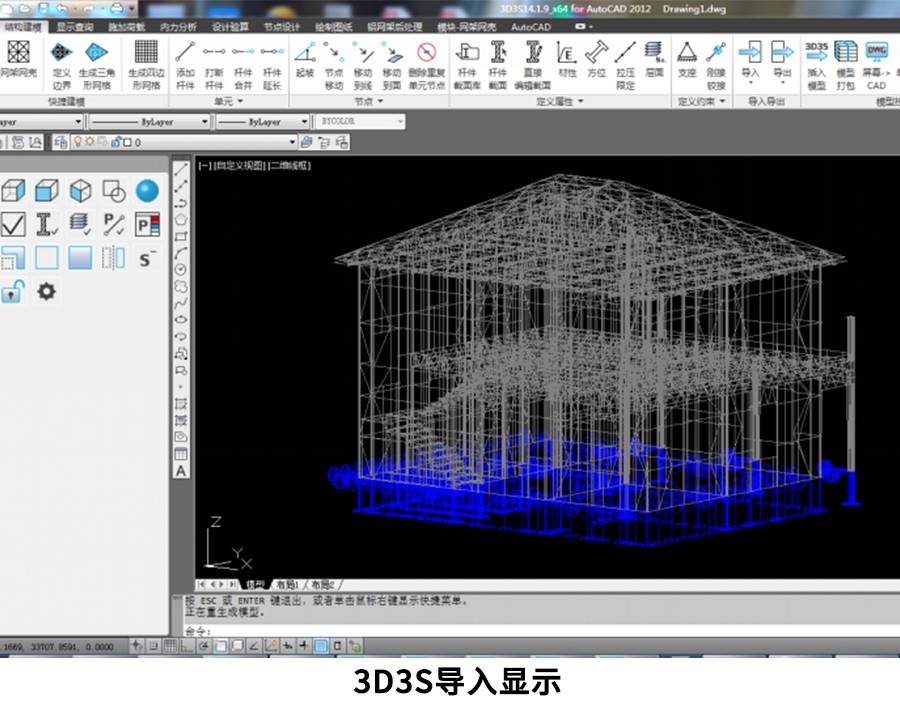This screenshot has width=900, height=704.
Task: Select the 打断杆件 break member tool
Action: (x=214, y=65)
